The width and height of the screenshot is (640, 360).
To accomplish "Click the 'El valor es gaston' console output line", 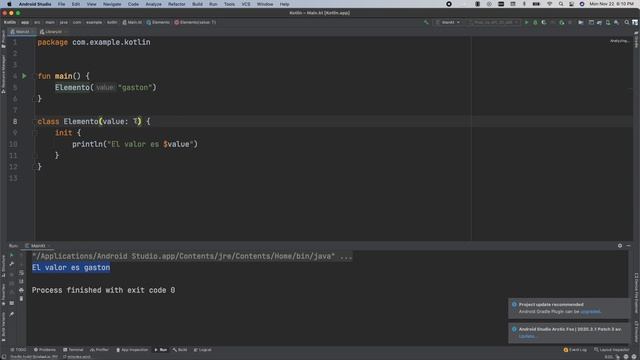I will [71, 267].
